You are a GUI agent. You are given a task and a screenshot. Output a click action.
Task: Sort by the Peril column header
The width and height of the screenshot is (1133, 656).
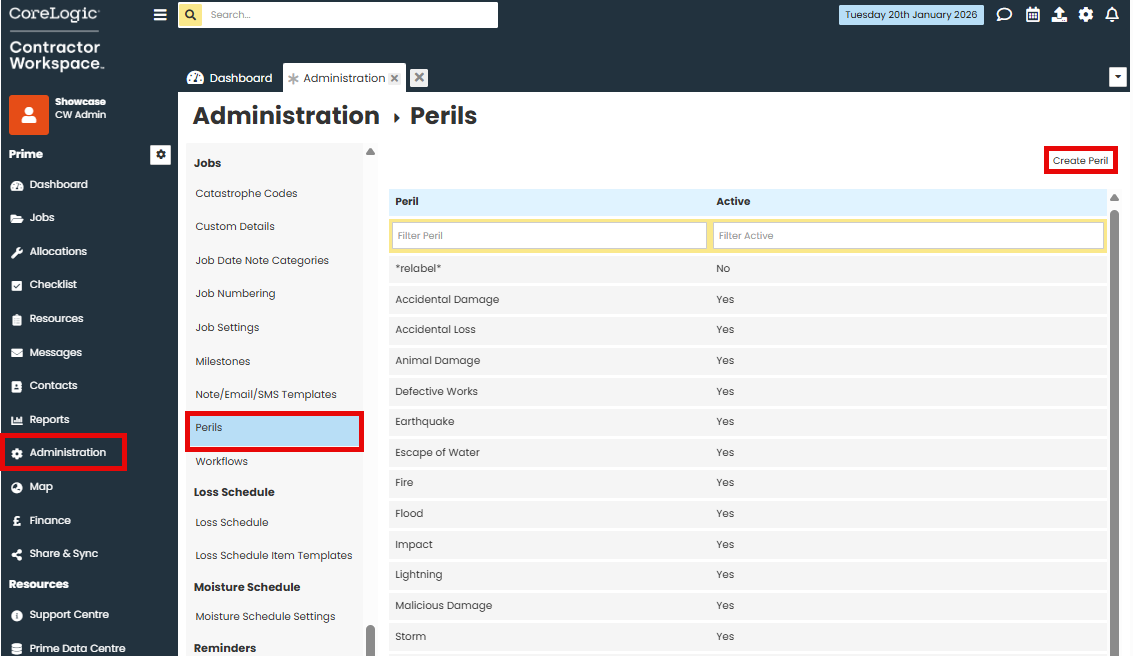(x=407, y=202)
